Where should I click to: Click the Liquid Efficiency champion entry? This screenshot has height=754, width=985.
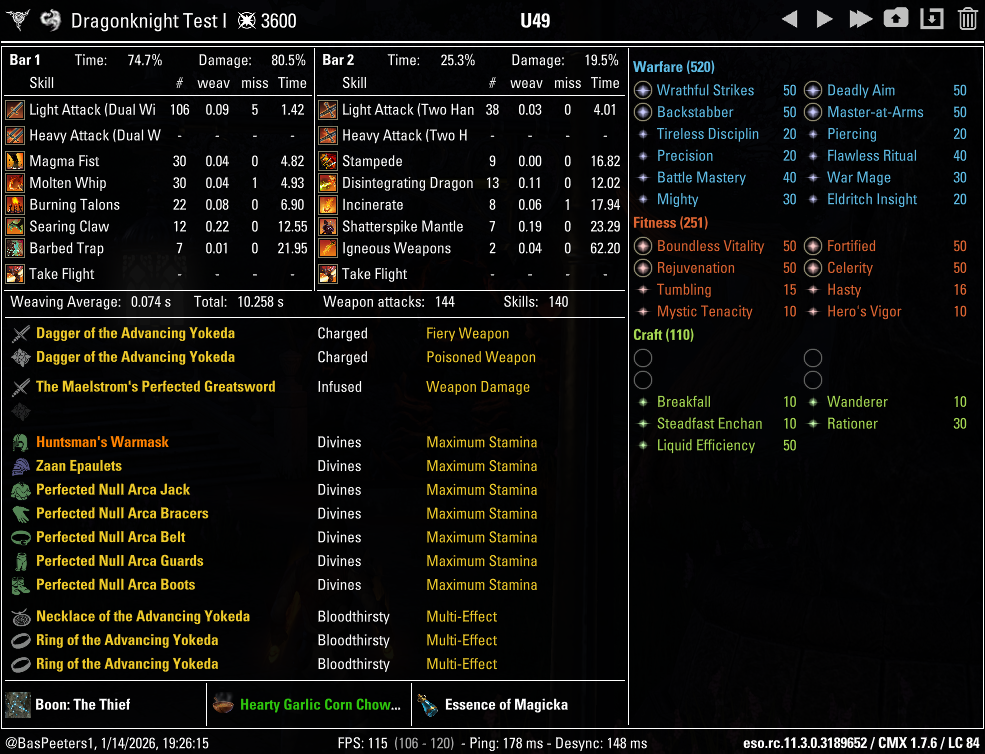point(715,445)
